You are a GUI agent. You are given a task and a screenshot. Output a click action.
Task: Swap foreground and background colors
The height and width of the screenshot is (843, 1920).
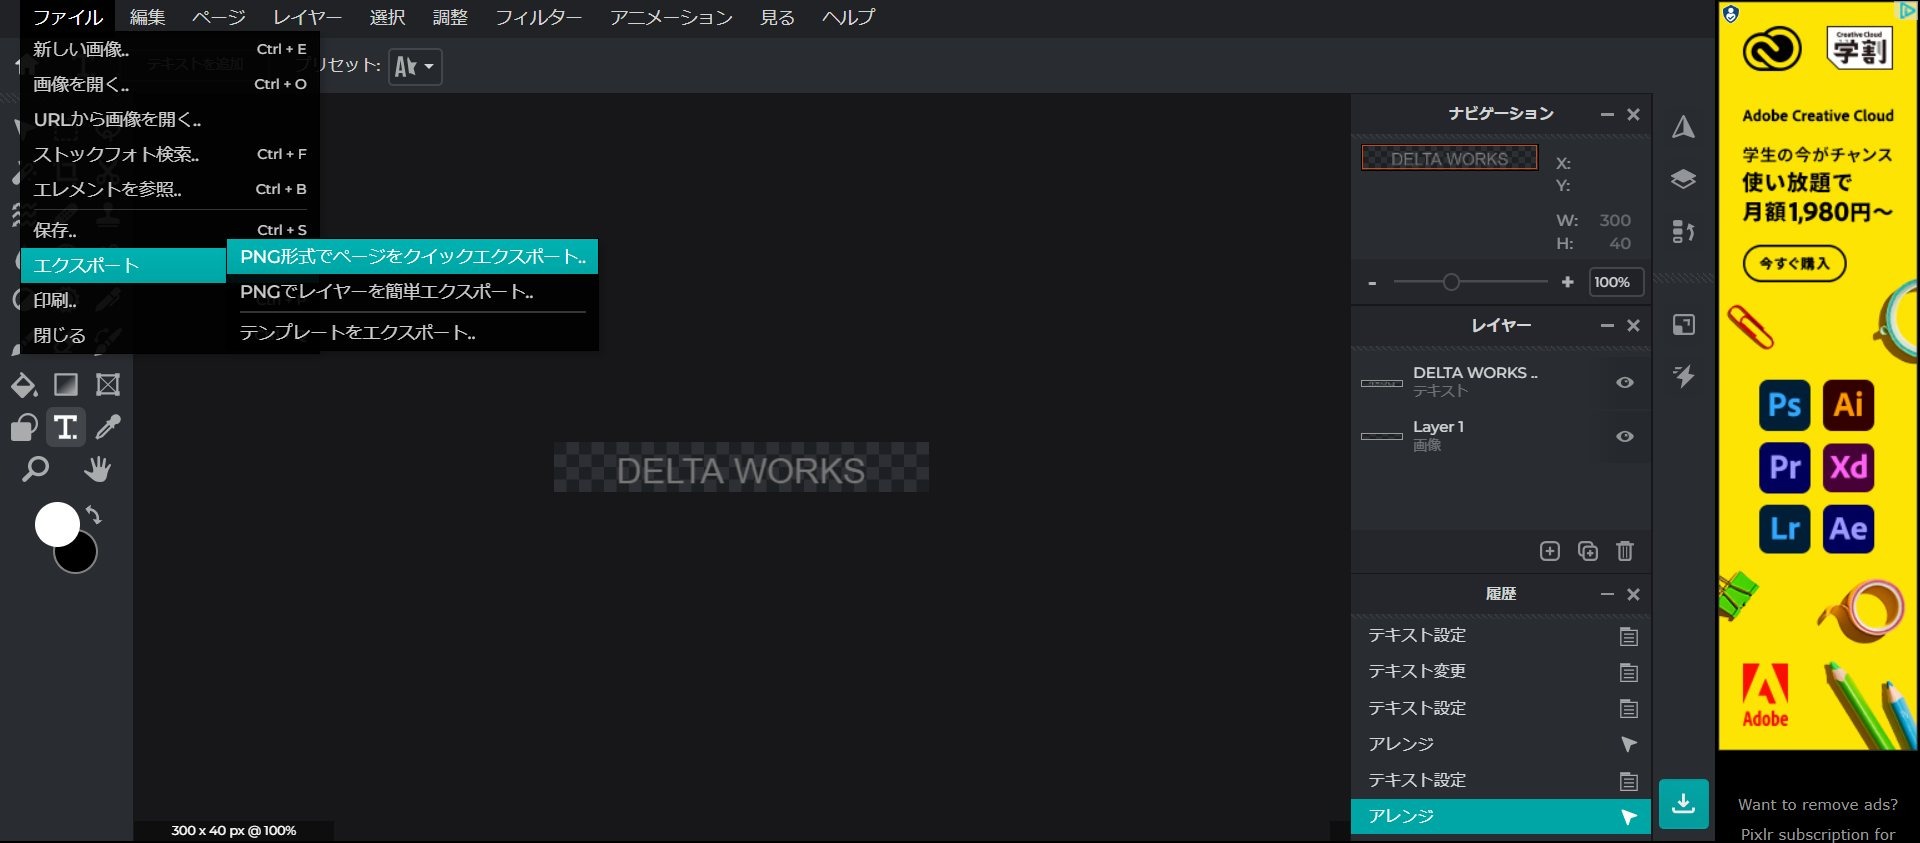(94, 515)
